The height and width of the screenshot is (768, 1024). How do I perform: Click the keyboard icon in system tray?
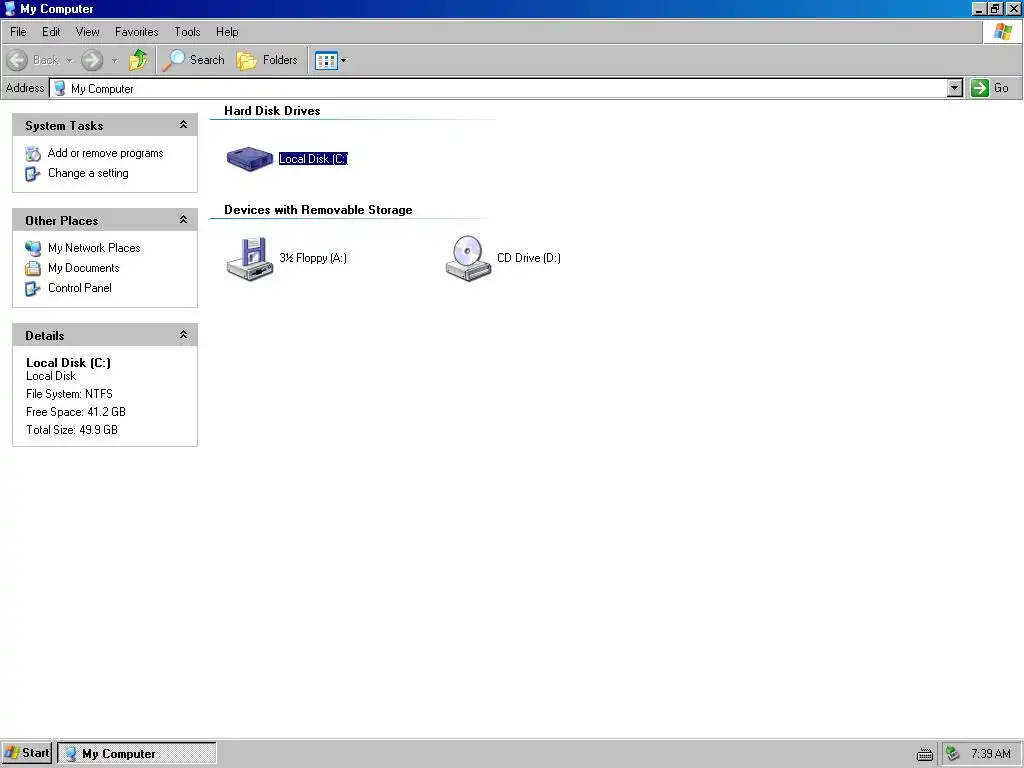(925, 754)
